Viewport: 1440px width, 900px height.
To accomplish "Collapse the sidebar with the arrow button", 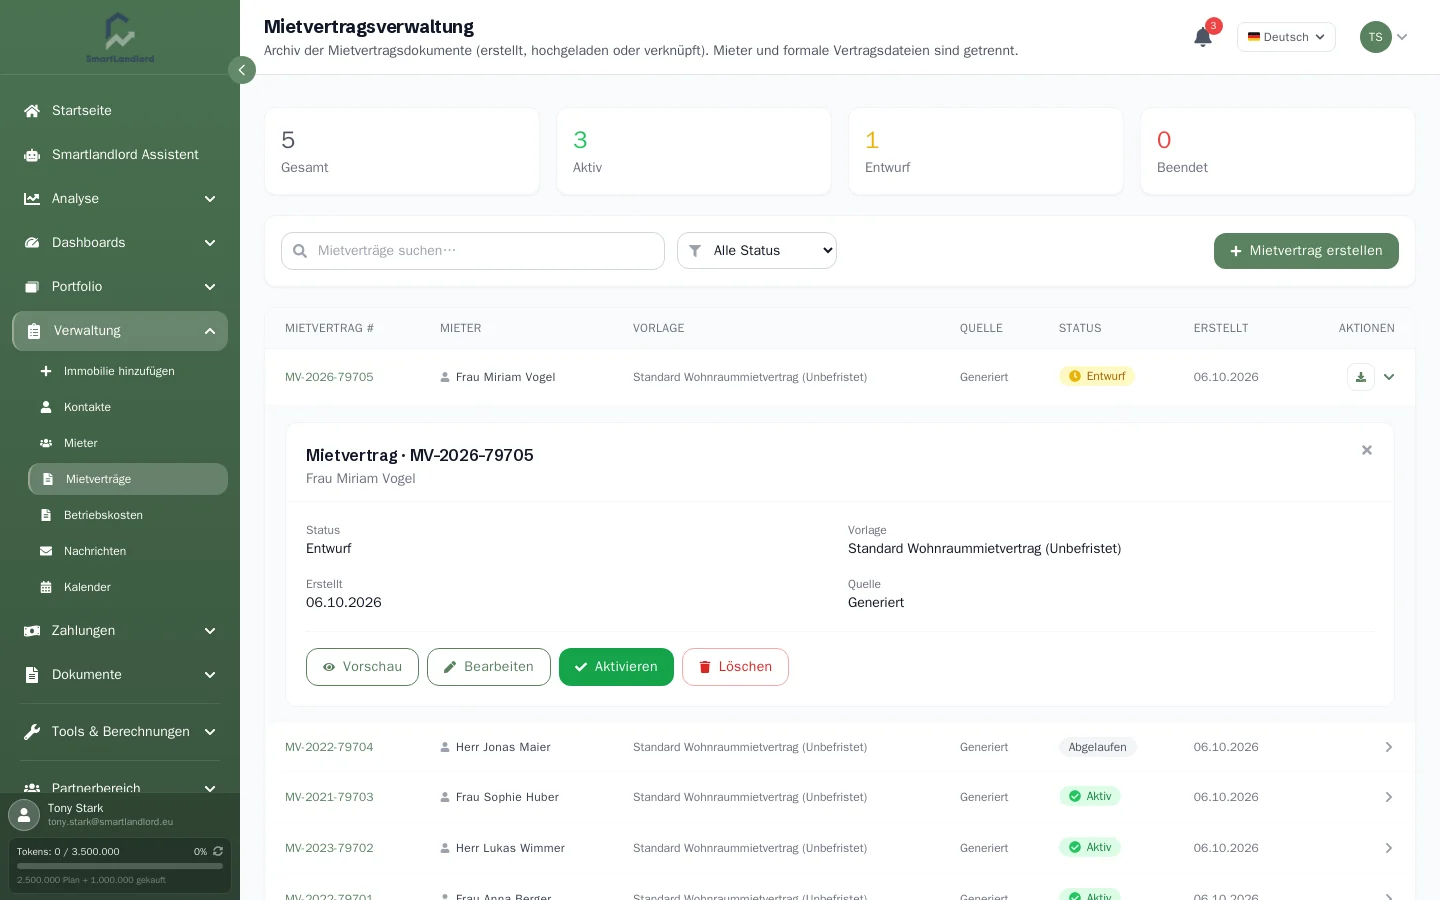I will 242,70.
